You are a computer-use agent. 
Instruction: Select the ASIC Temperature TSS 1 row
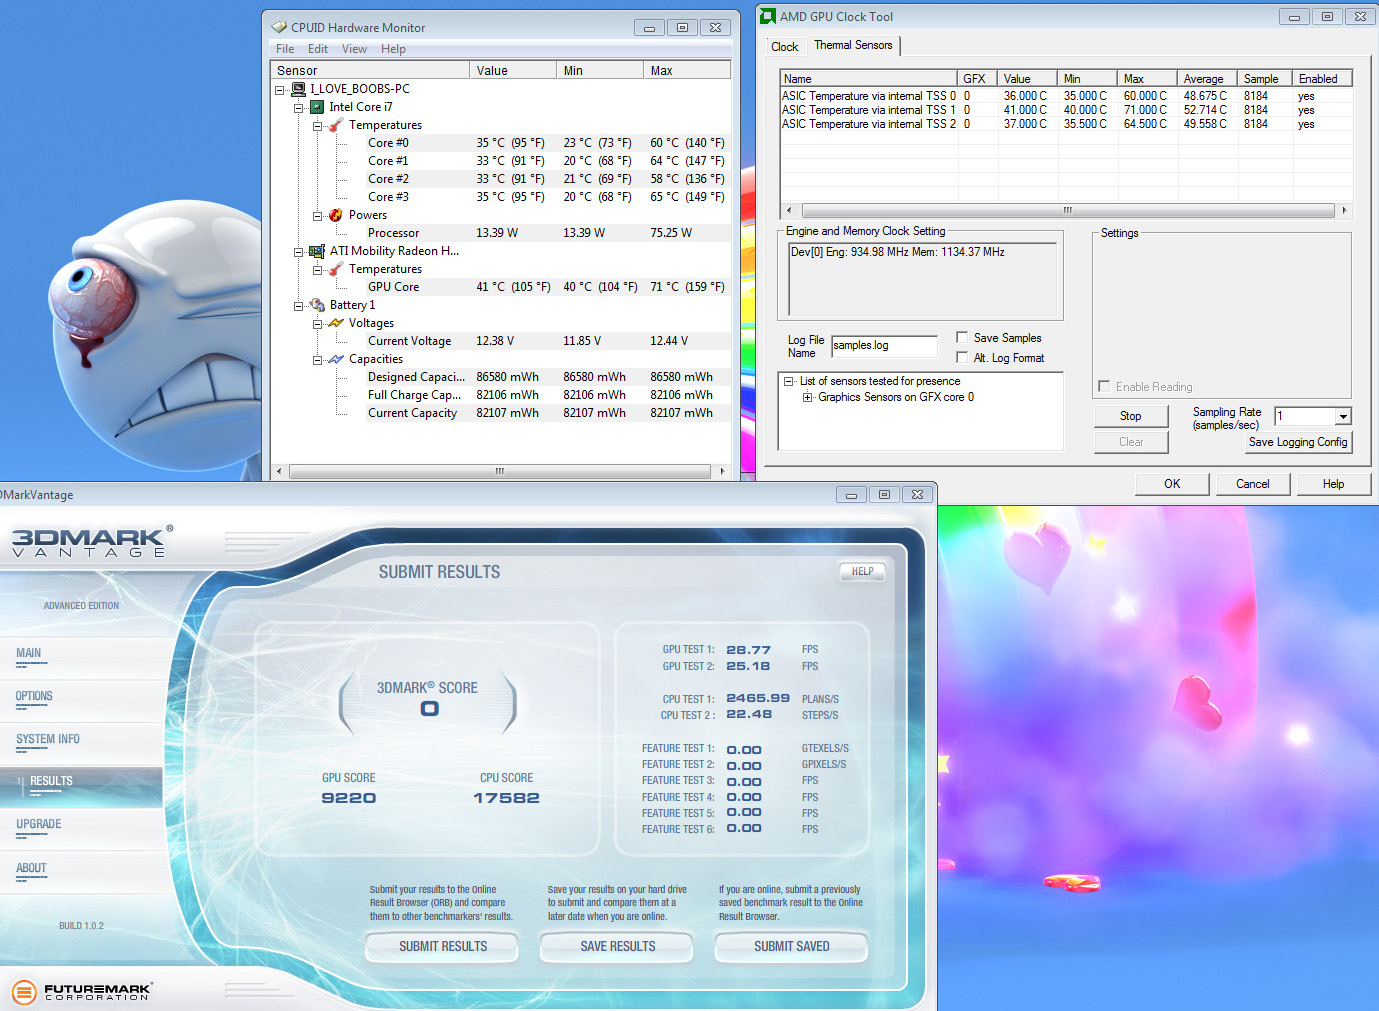[x=1066, y=110]
